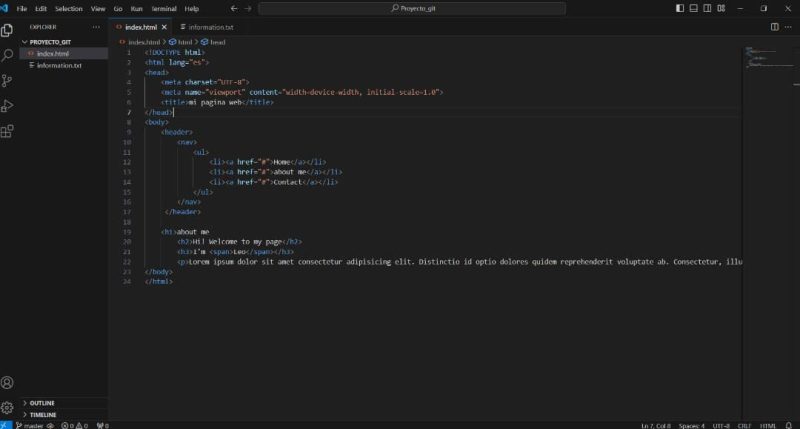Screen dimensions: 800x429
Task: Open the Terminal menu
Action: tap(163, 8)
